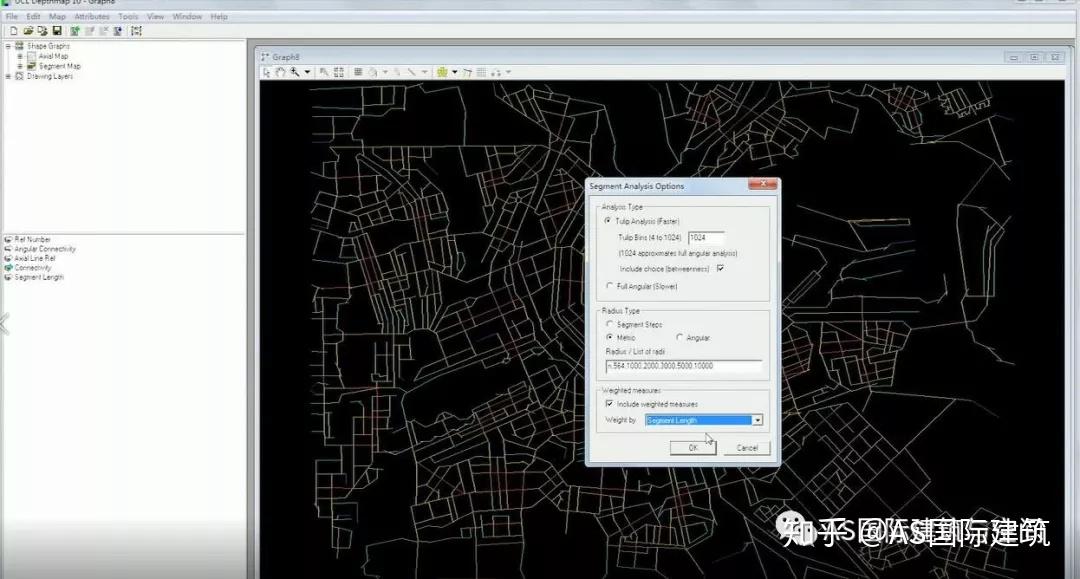Select the pan hand tool above the map
The height and width of the screenshot is (579, 1080).
281,71
